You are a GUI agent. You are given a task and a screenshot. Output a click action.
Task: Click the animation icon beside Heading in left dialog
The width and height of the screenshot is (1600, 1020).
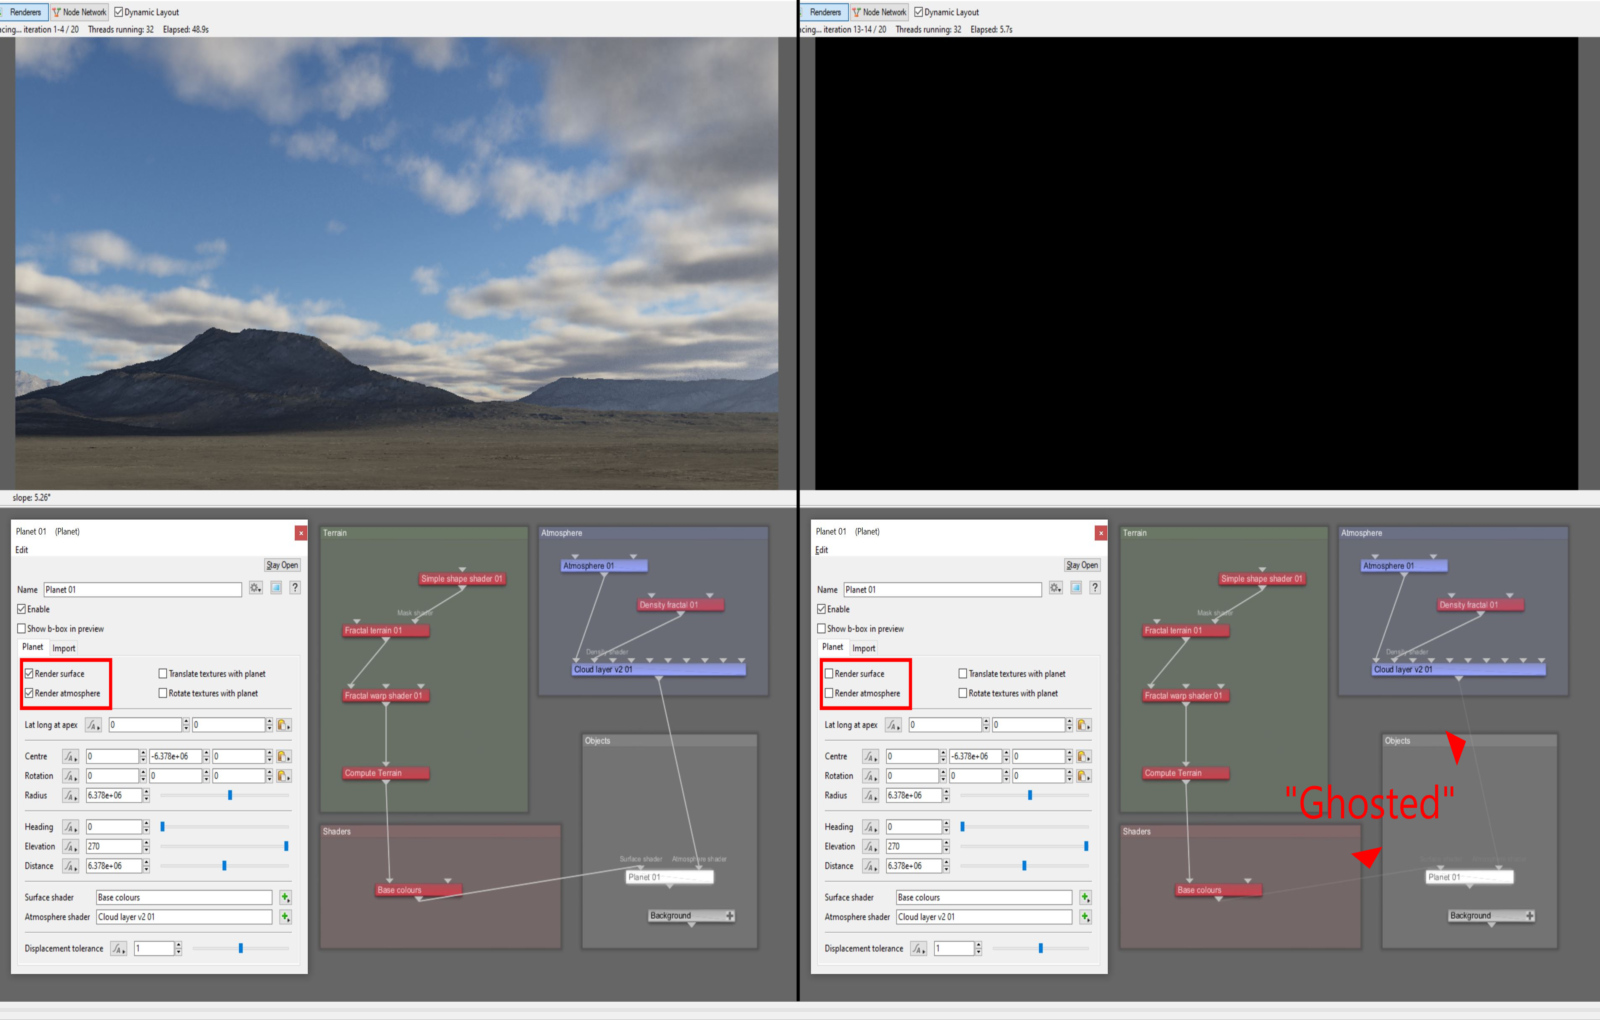[x=70, y=827]
